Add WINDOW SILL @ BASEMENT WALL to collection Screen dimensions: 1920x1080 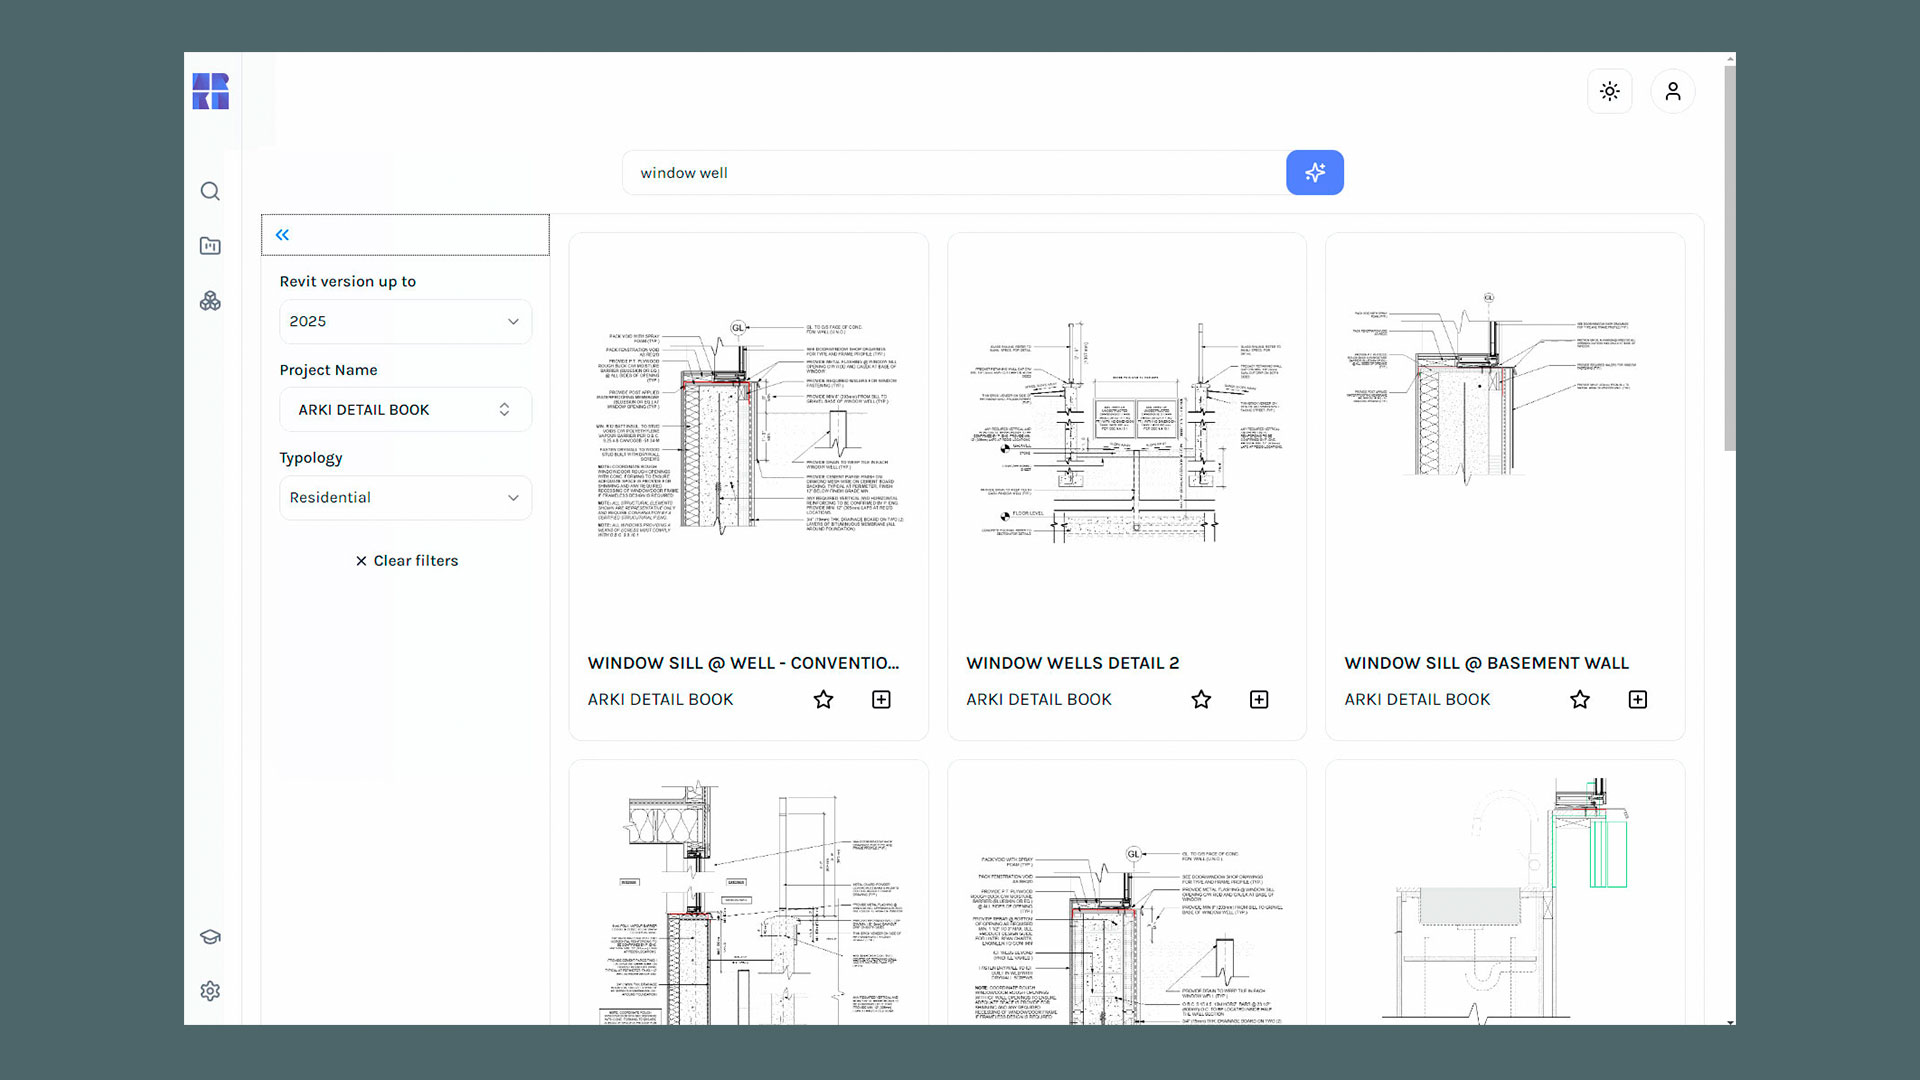1638,700
